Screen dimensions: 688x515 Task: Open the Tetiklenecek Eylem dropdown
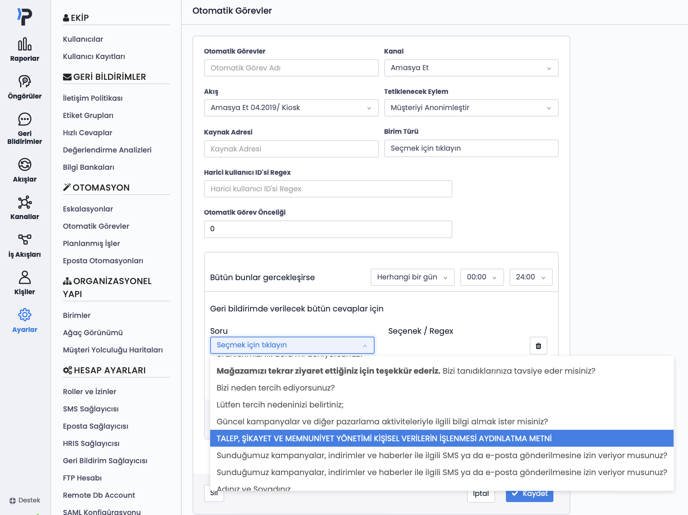coord(471,108)
